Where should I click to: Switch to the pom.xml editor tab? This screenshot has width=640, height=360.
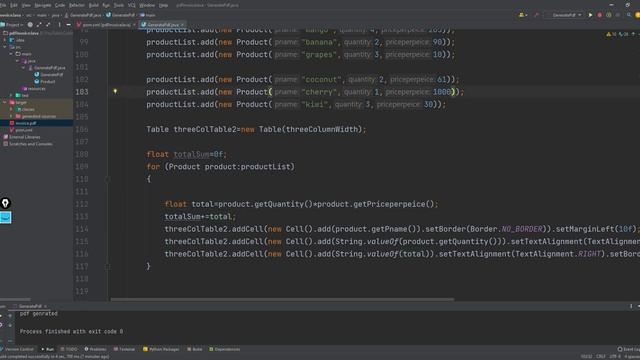coord(107,25)
